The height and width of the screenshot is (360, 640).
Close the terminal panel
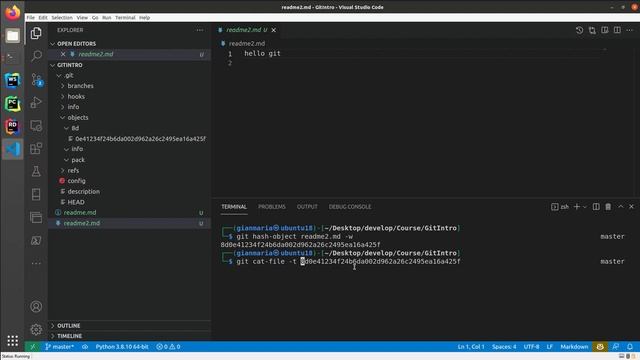point(631,207)
